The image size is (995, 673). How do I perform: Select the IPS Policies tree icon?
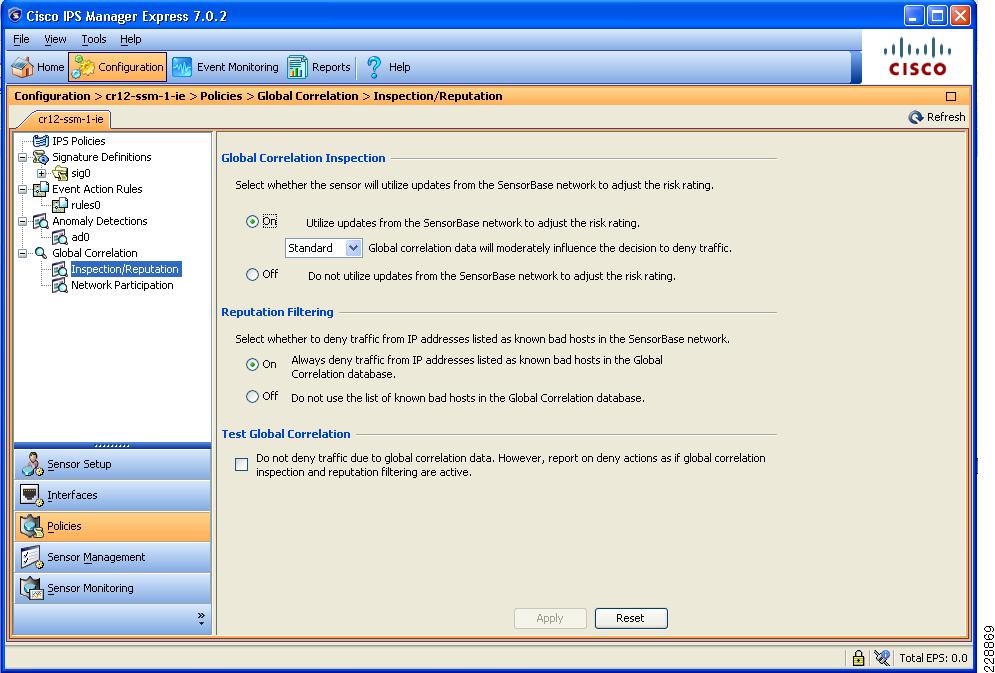(41, 141)
